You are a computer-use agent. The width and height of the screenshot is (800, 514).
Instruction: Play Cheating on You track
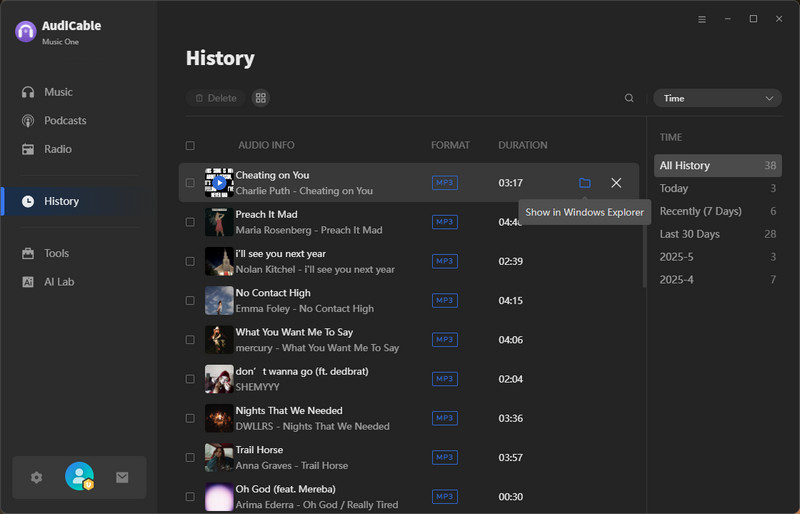tap(219, 183)
